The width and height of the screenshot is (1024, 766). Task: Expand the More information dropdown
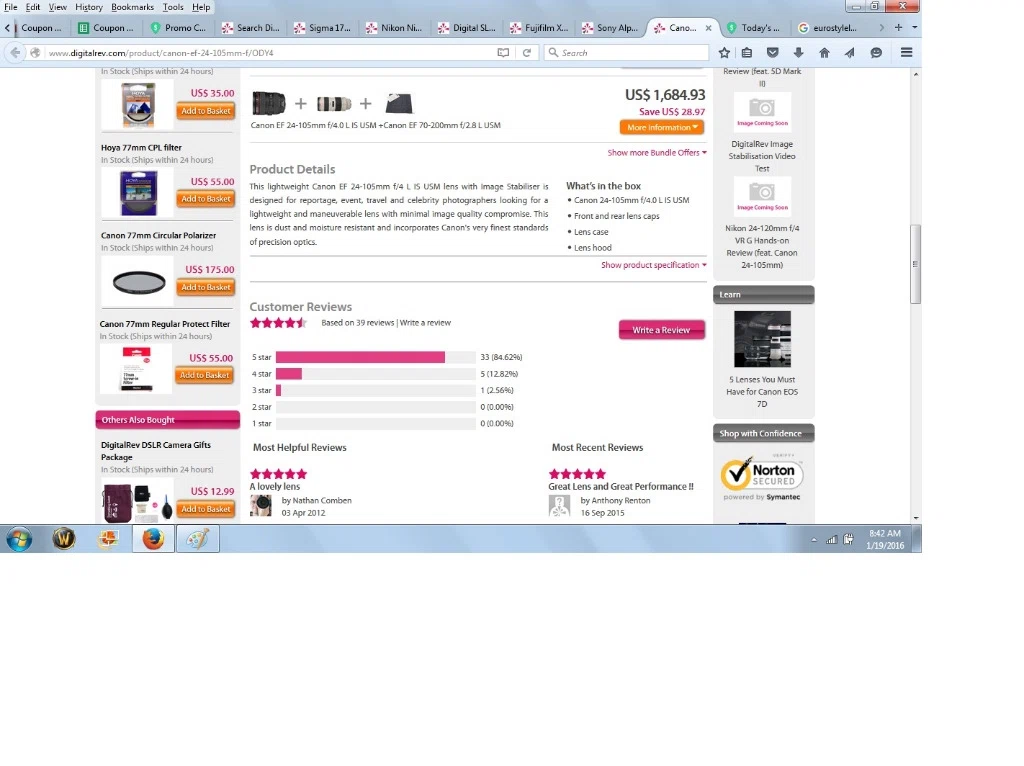662,127
